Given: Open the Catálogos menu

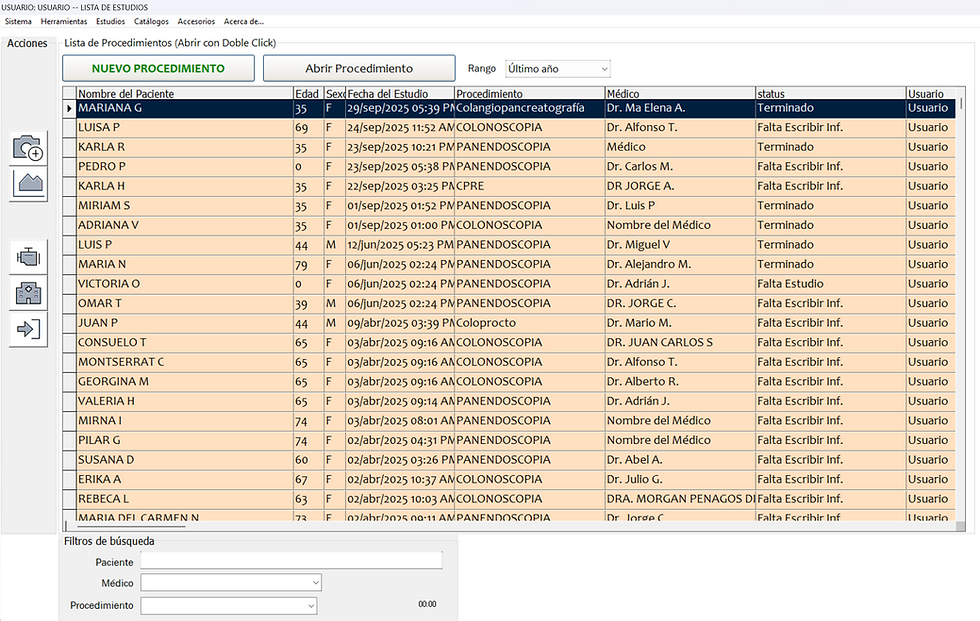Looking at the screenshot, I should click(x=151, y=21).
